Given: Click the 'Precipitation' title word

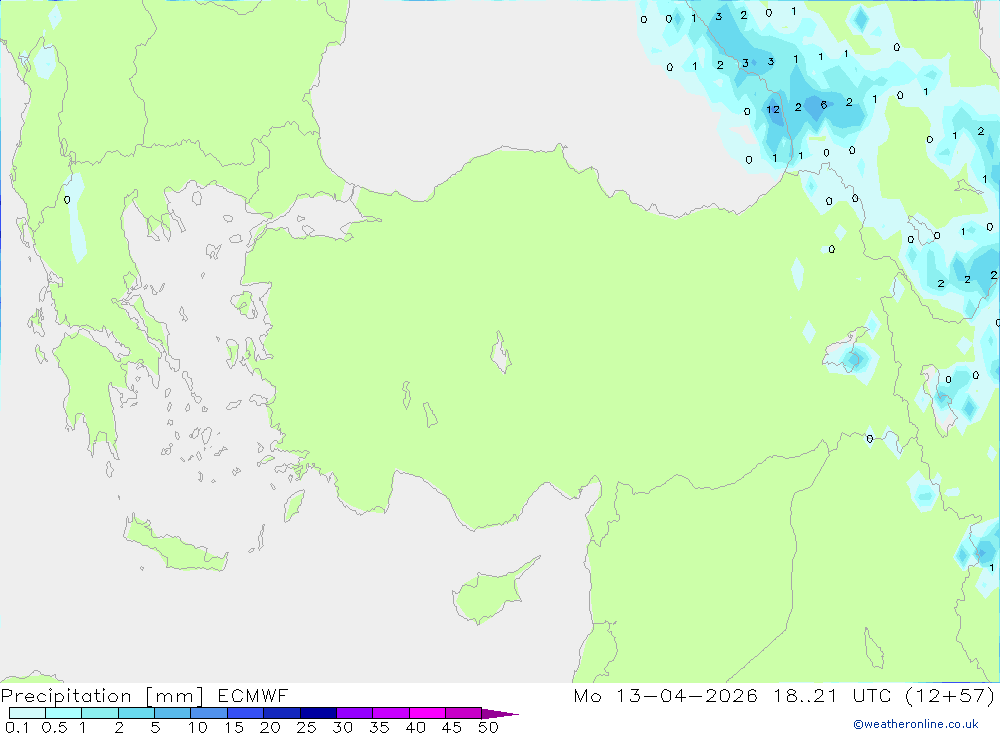Looking at the screenshot, I should 66,696.
